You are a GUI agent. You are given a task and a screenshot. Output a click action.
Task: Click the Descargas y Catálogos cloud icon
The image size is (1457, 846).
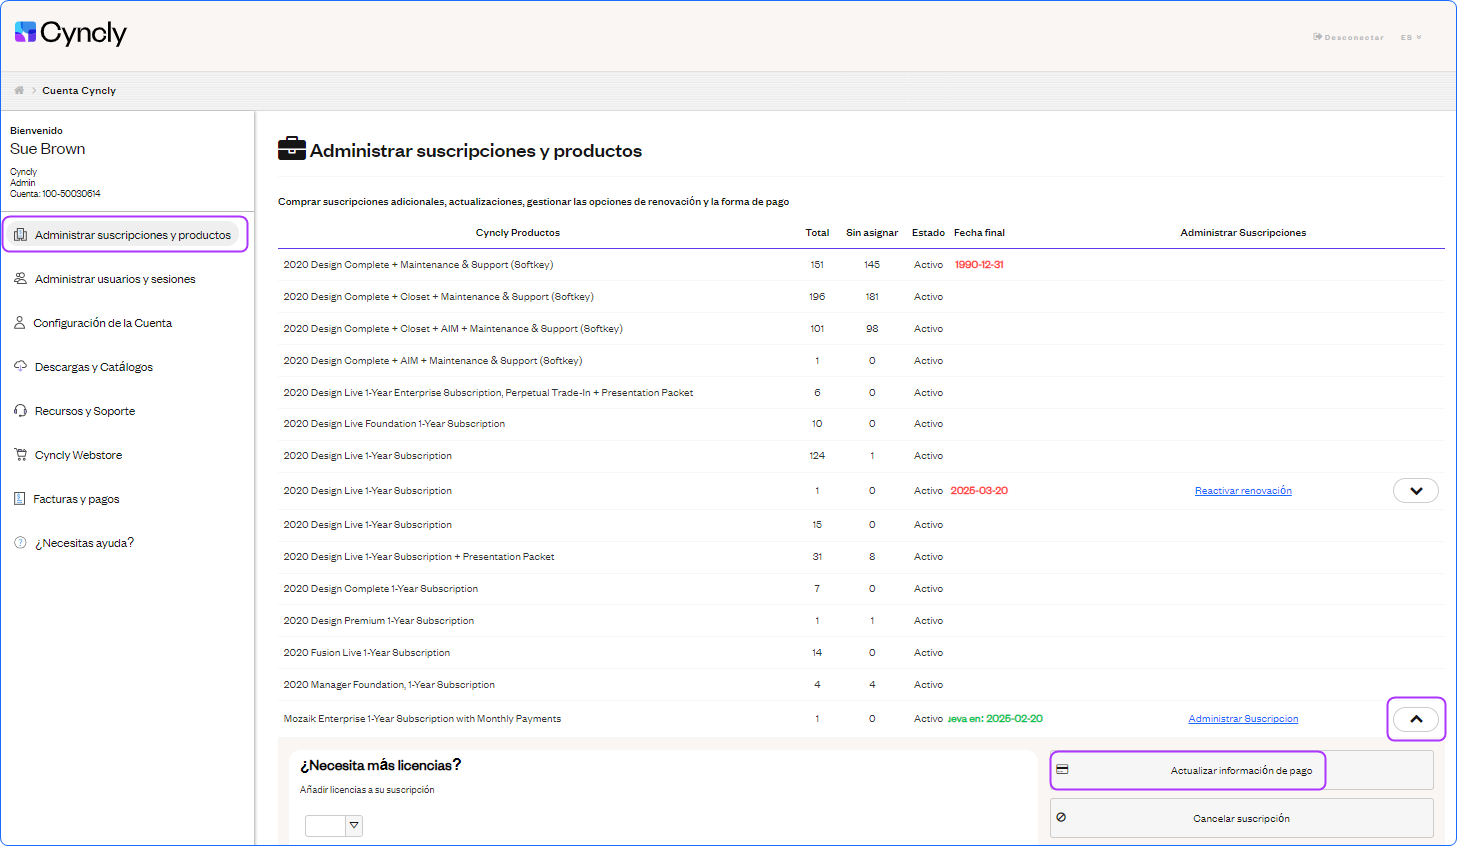click(20, 366)
